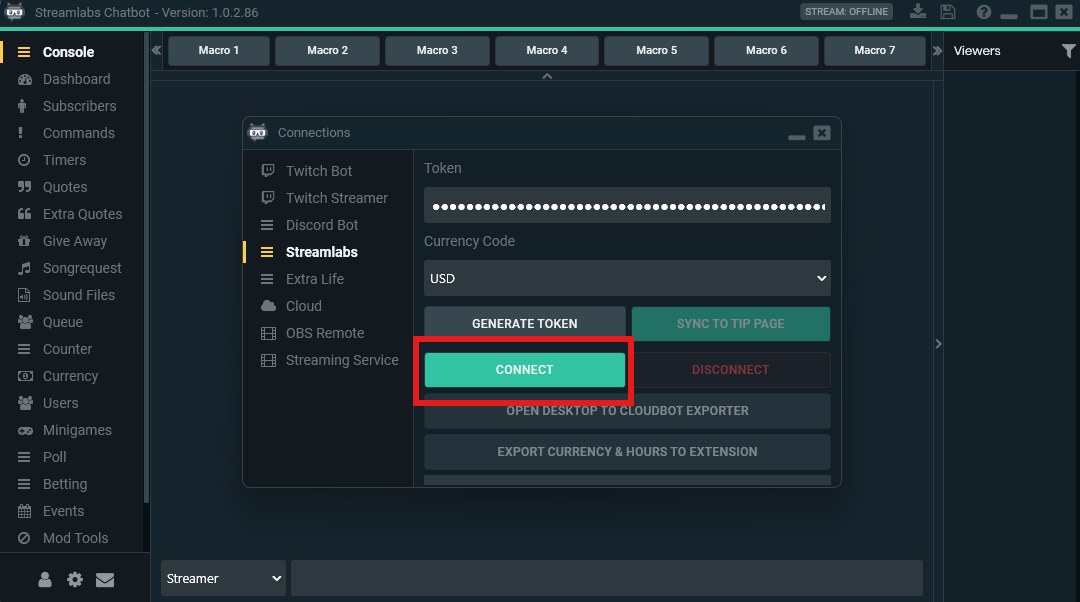1080x602 pixels.
Task: Trigger Macro 1 button
Action: tap(218, 51)
